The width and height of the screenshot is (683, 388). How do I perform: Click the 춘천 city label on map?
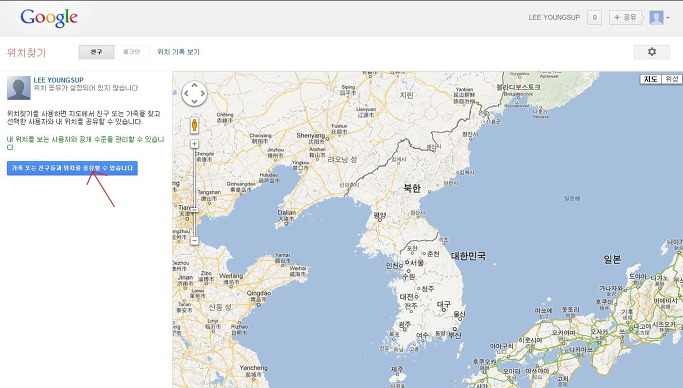433,254
